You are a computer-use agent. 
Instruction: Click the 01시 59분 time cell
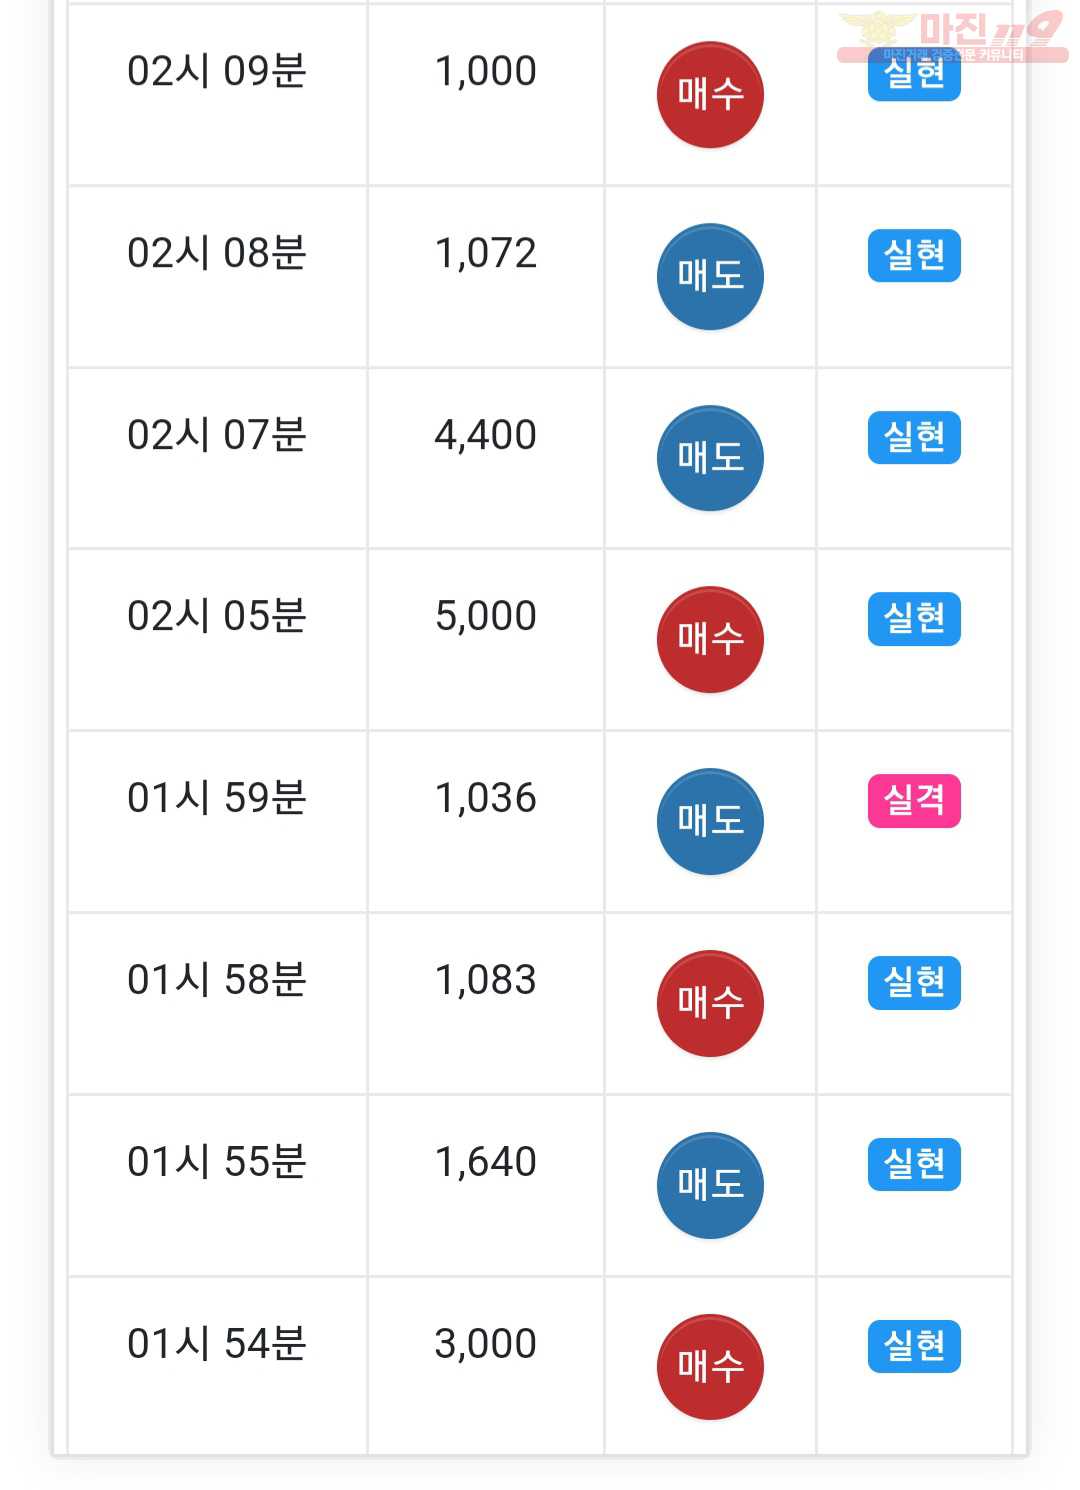pyautogui.click(x=217, y=799)
